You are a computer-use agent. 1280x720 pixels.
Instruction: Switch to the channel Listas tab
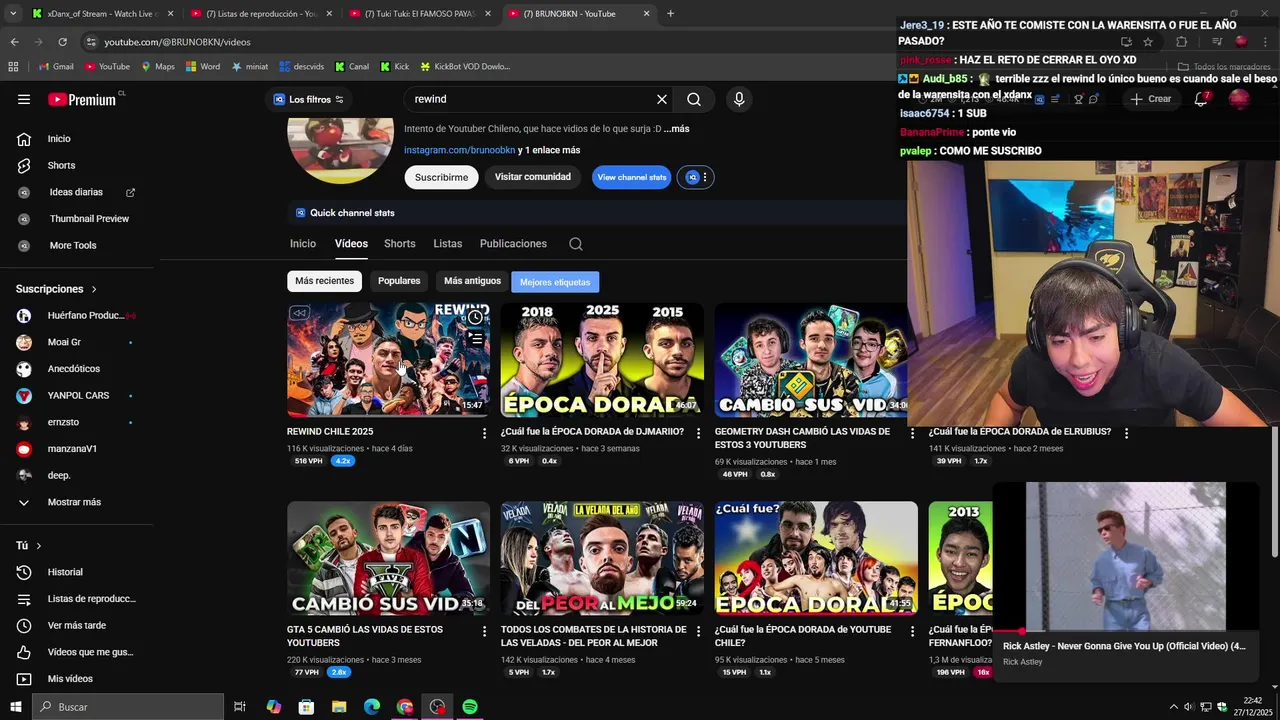pyautogui.click(x=447, y=244)
